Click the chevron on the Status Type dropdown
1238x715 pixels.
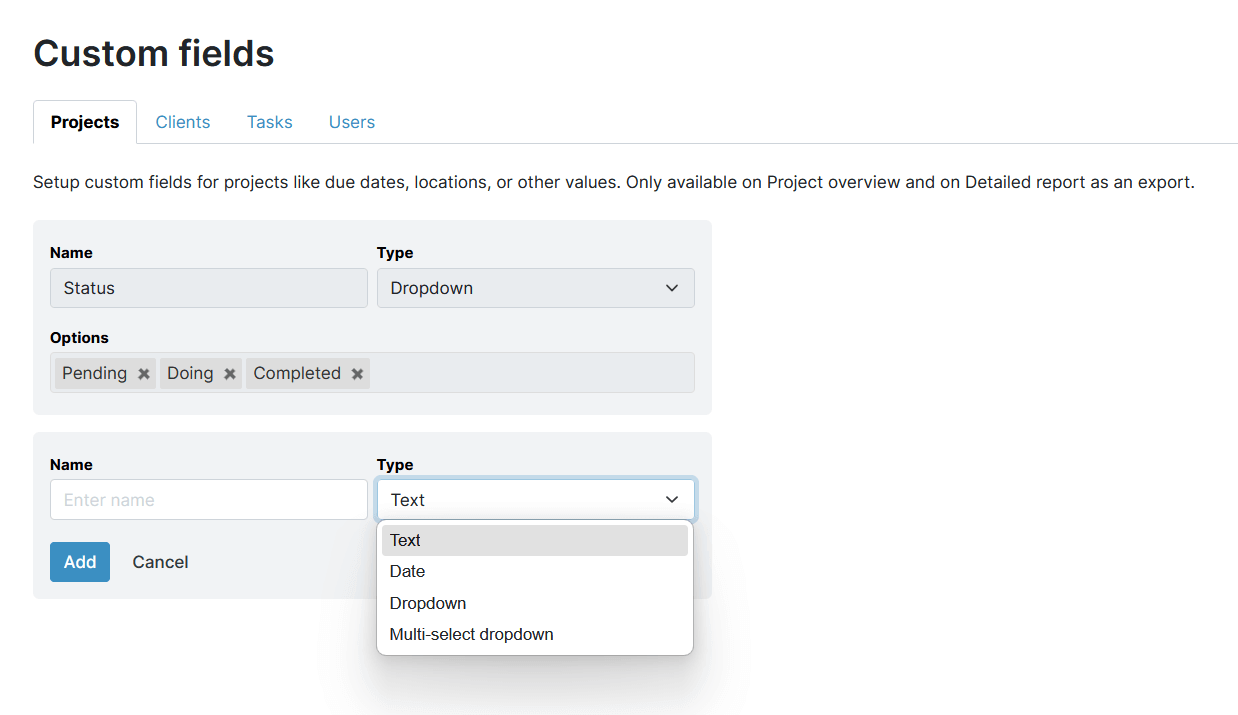(672, 287)
